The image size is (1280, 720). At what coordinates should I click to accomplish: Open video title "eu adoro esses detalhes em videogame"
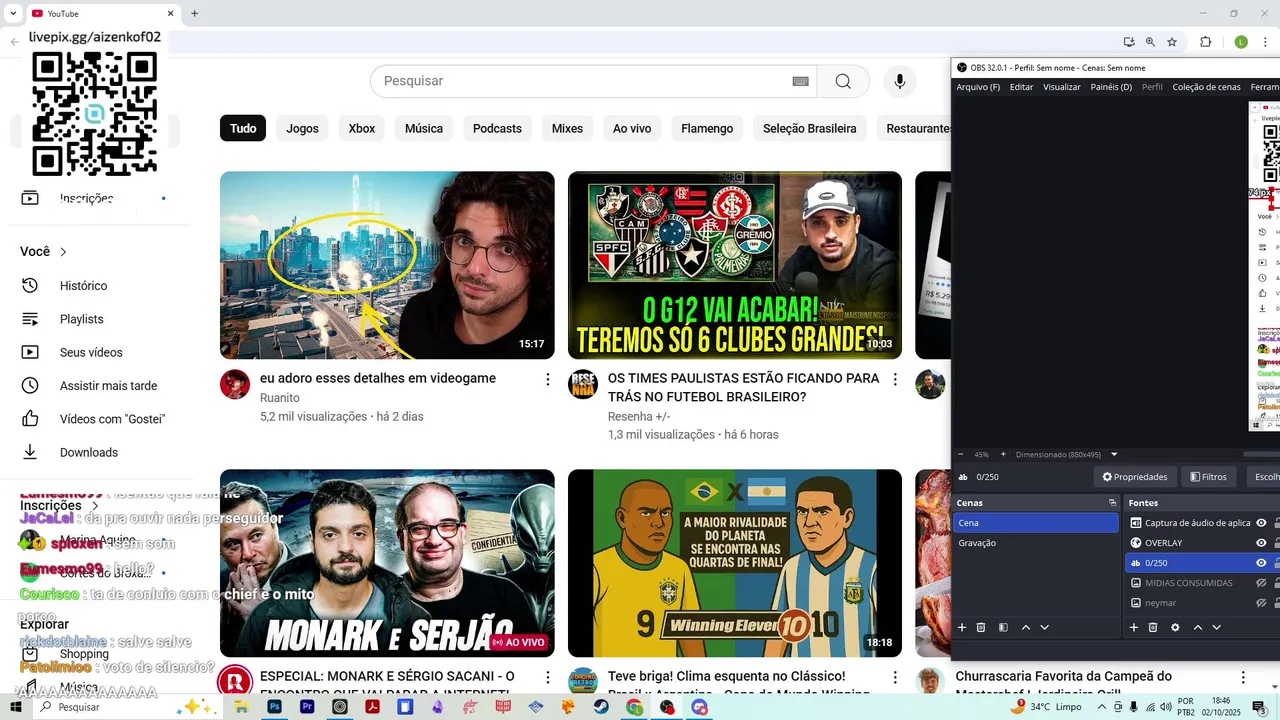[x=378, y=378]
